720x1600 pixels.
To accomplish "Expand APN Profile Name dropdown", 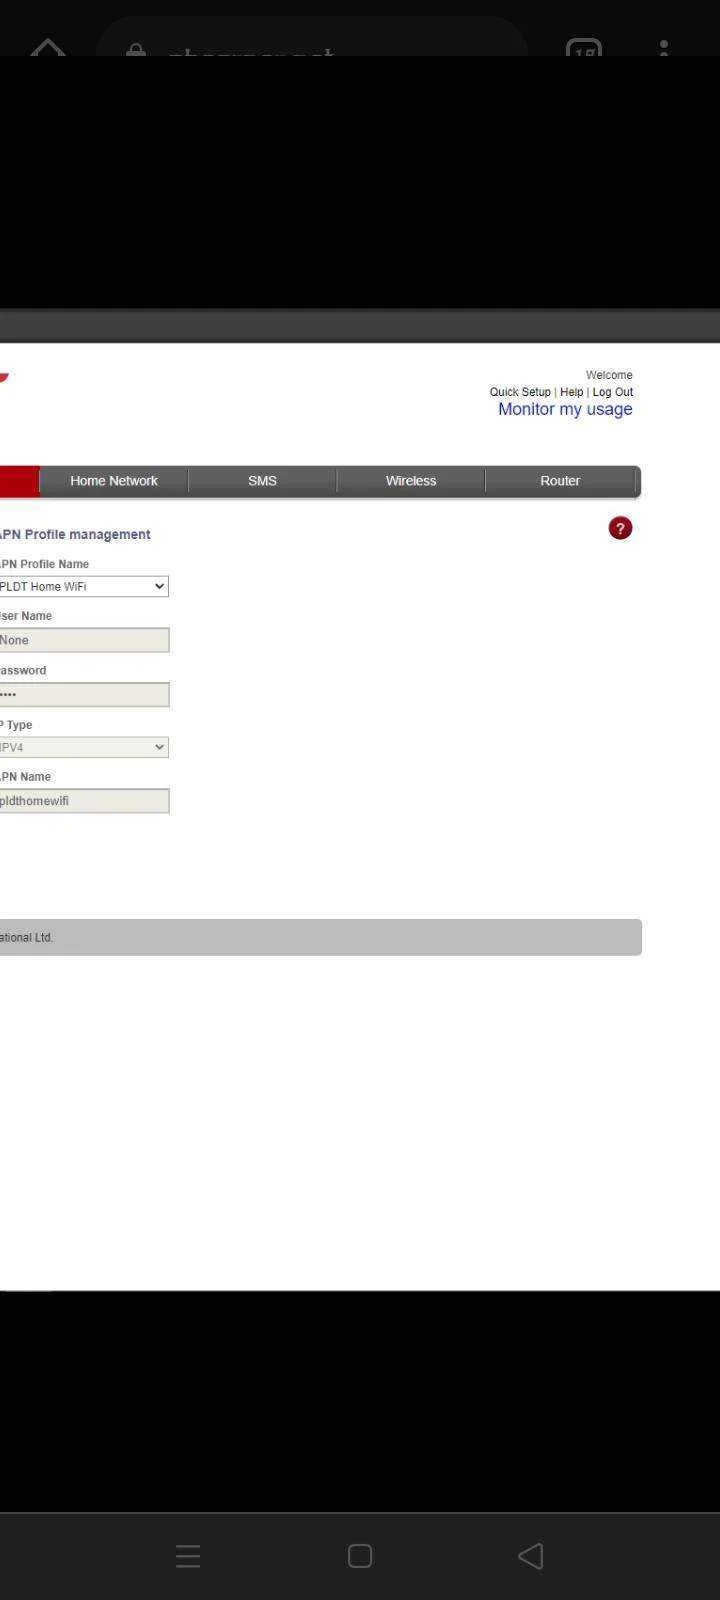I will (x=84, y=586).
